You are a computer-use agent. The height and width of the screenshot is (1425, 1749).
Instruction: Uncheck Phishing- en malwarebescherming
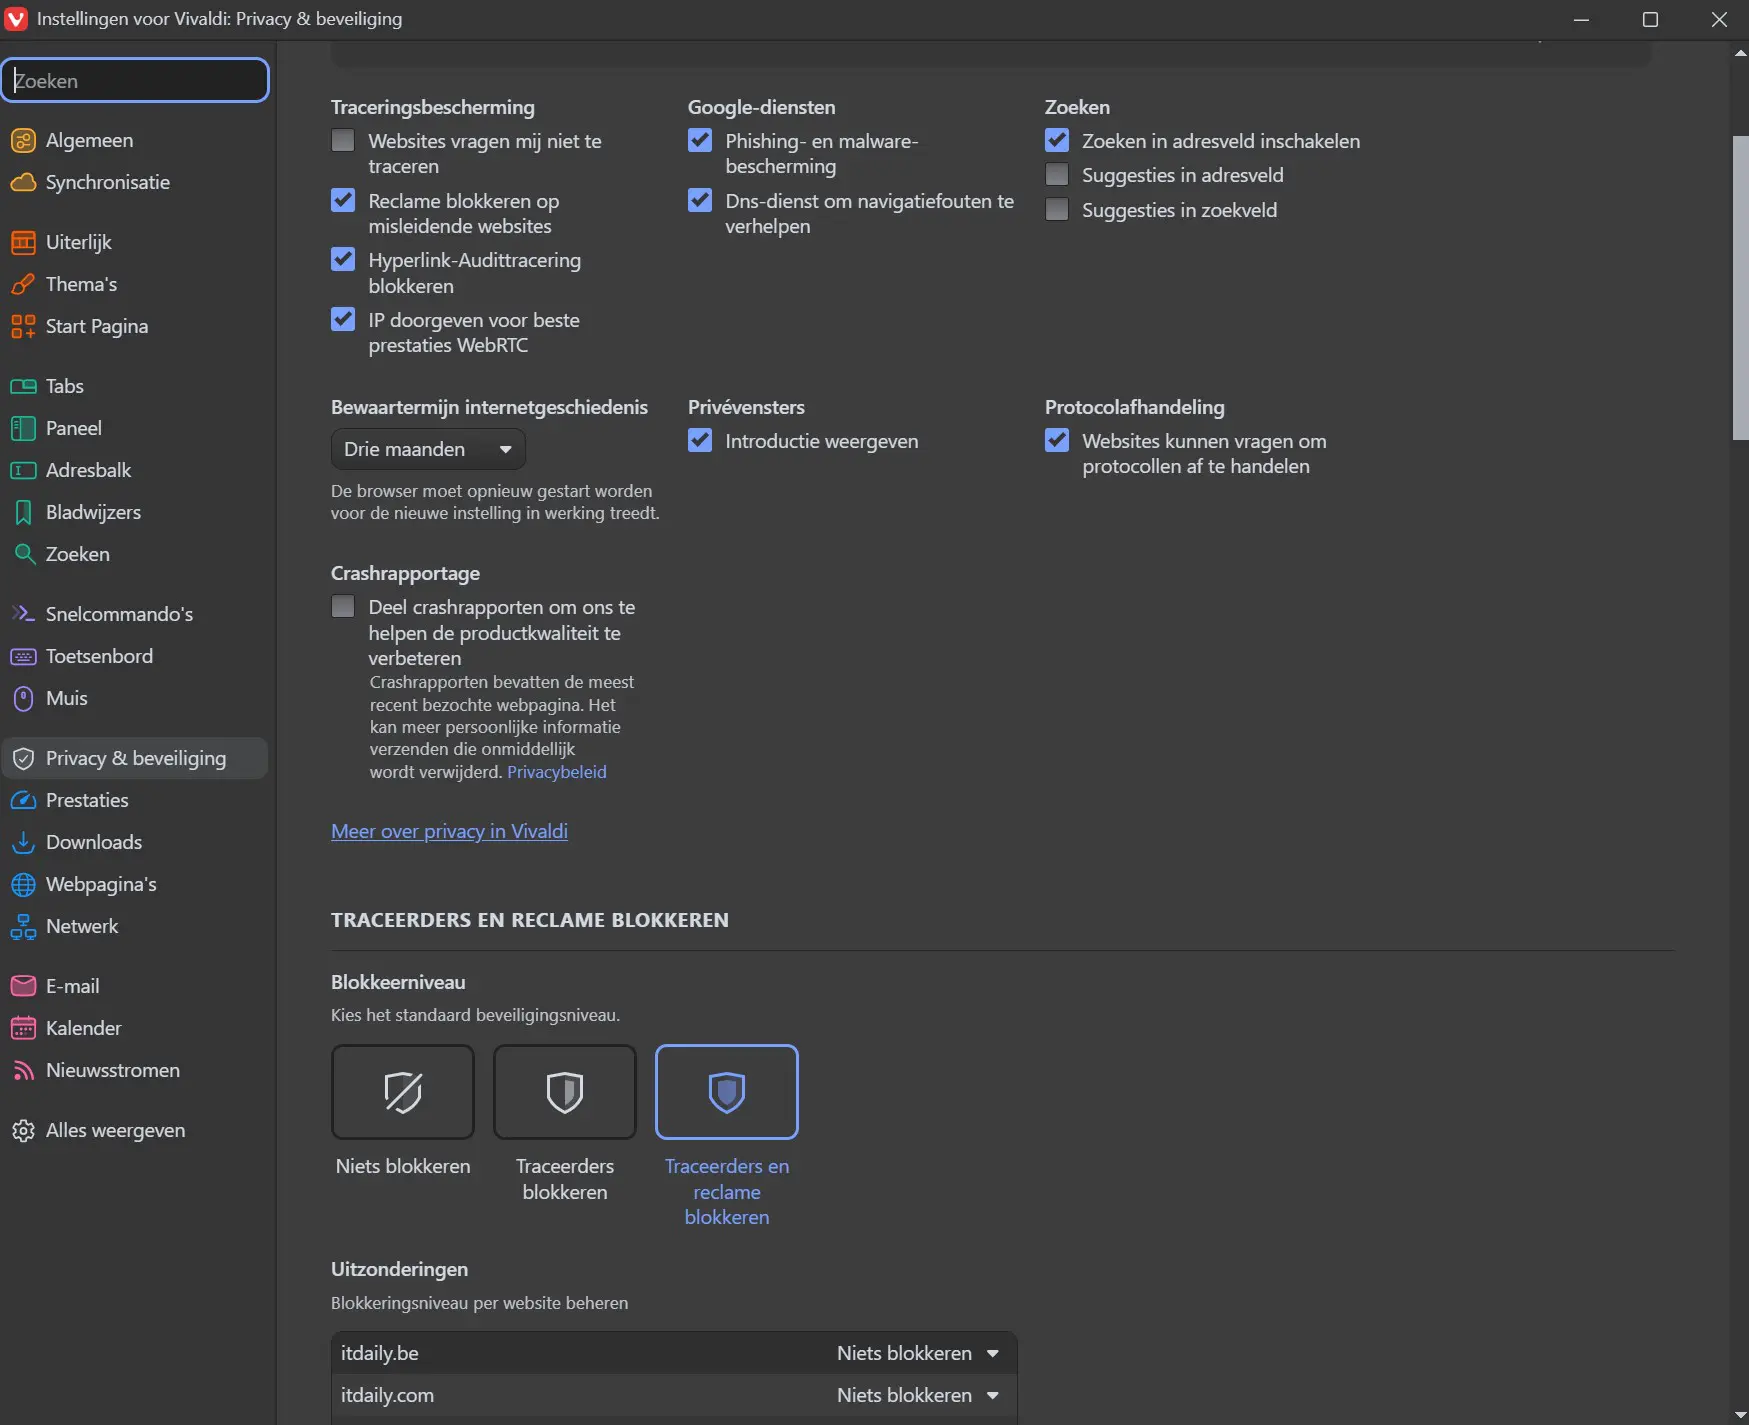click(700, 140)
